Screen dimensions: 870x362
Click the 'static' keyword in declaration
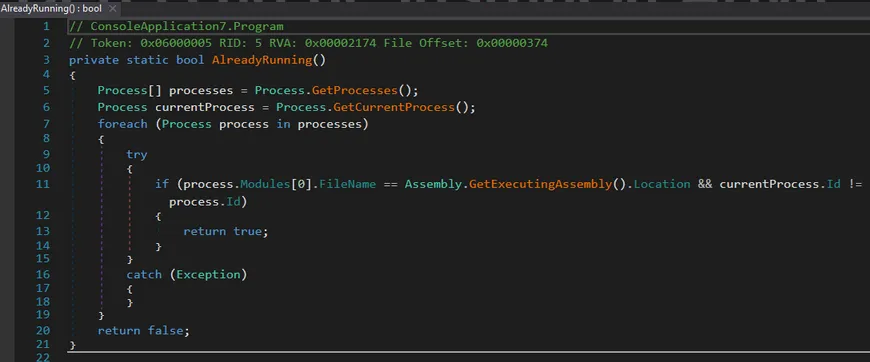tap(148, 60)
